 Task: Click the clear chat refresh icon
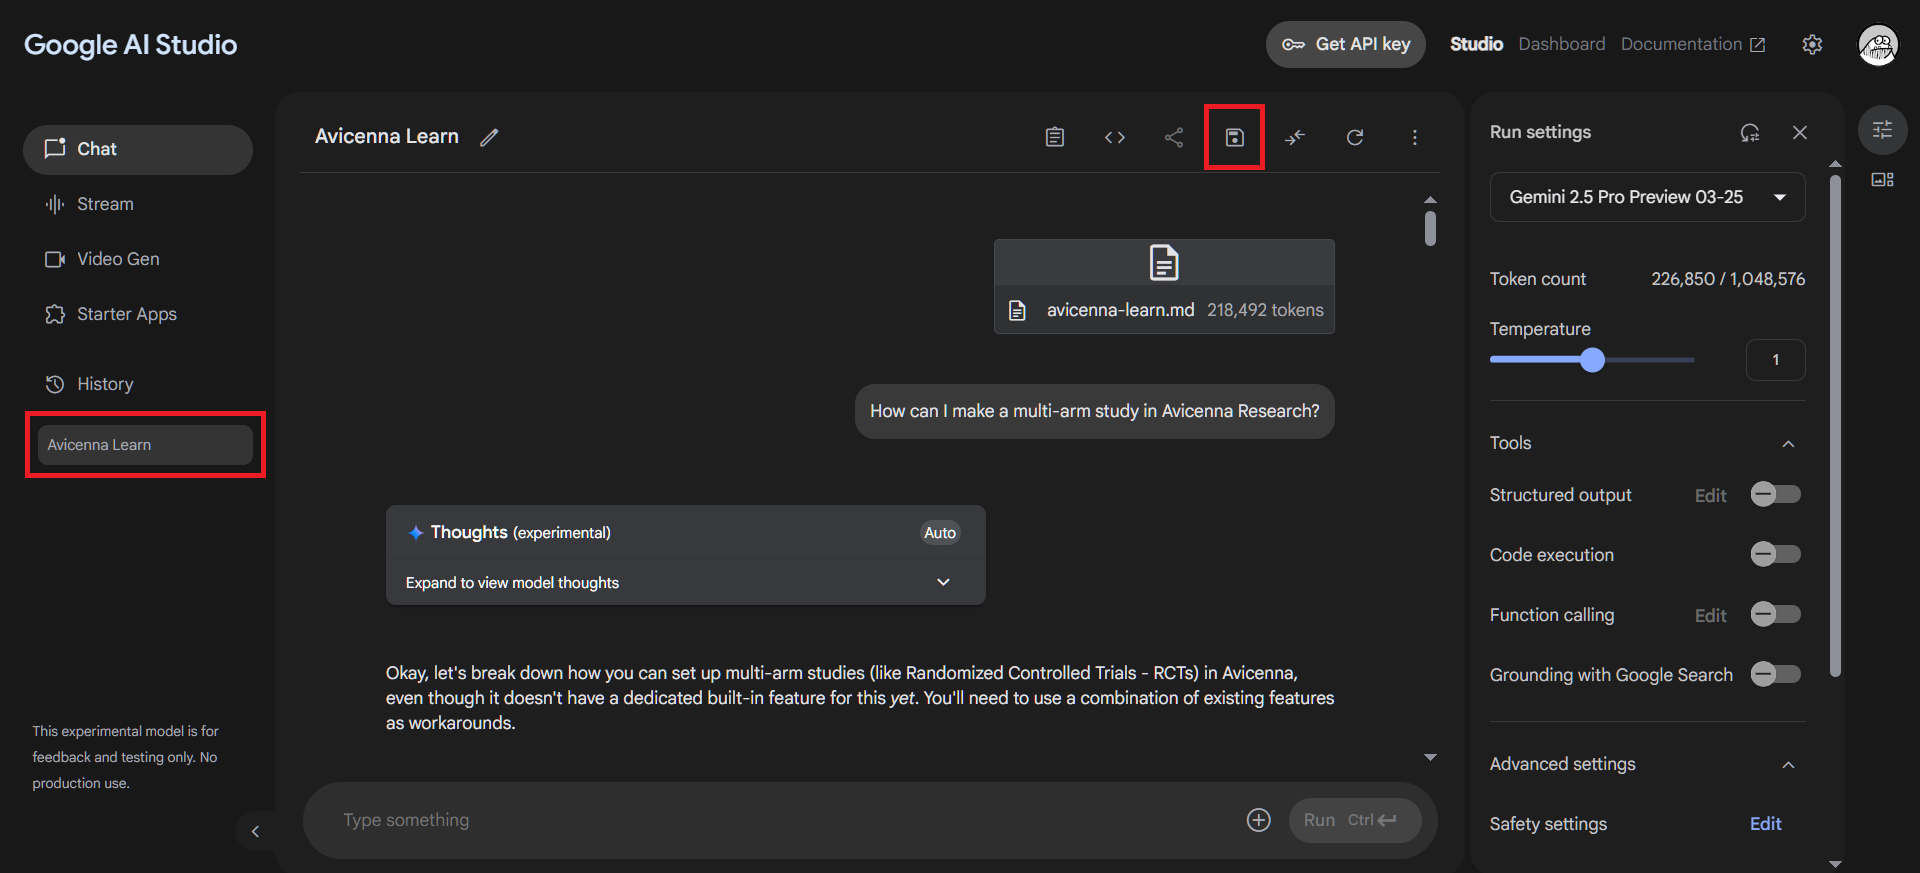pyautogui.click(x=1354, y=137)
